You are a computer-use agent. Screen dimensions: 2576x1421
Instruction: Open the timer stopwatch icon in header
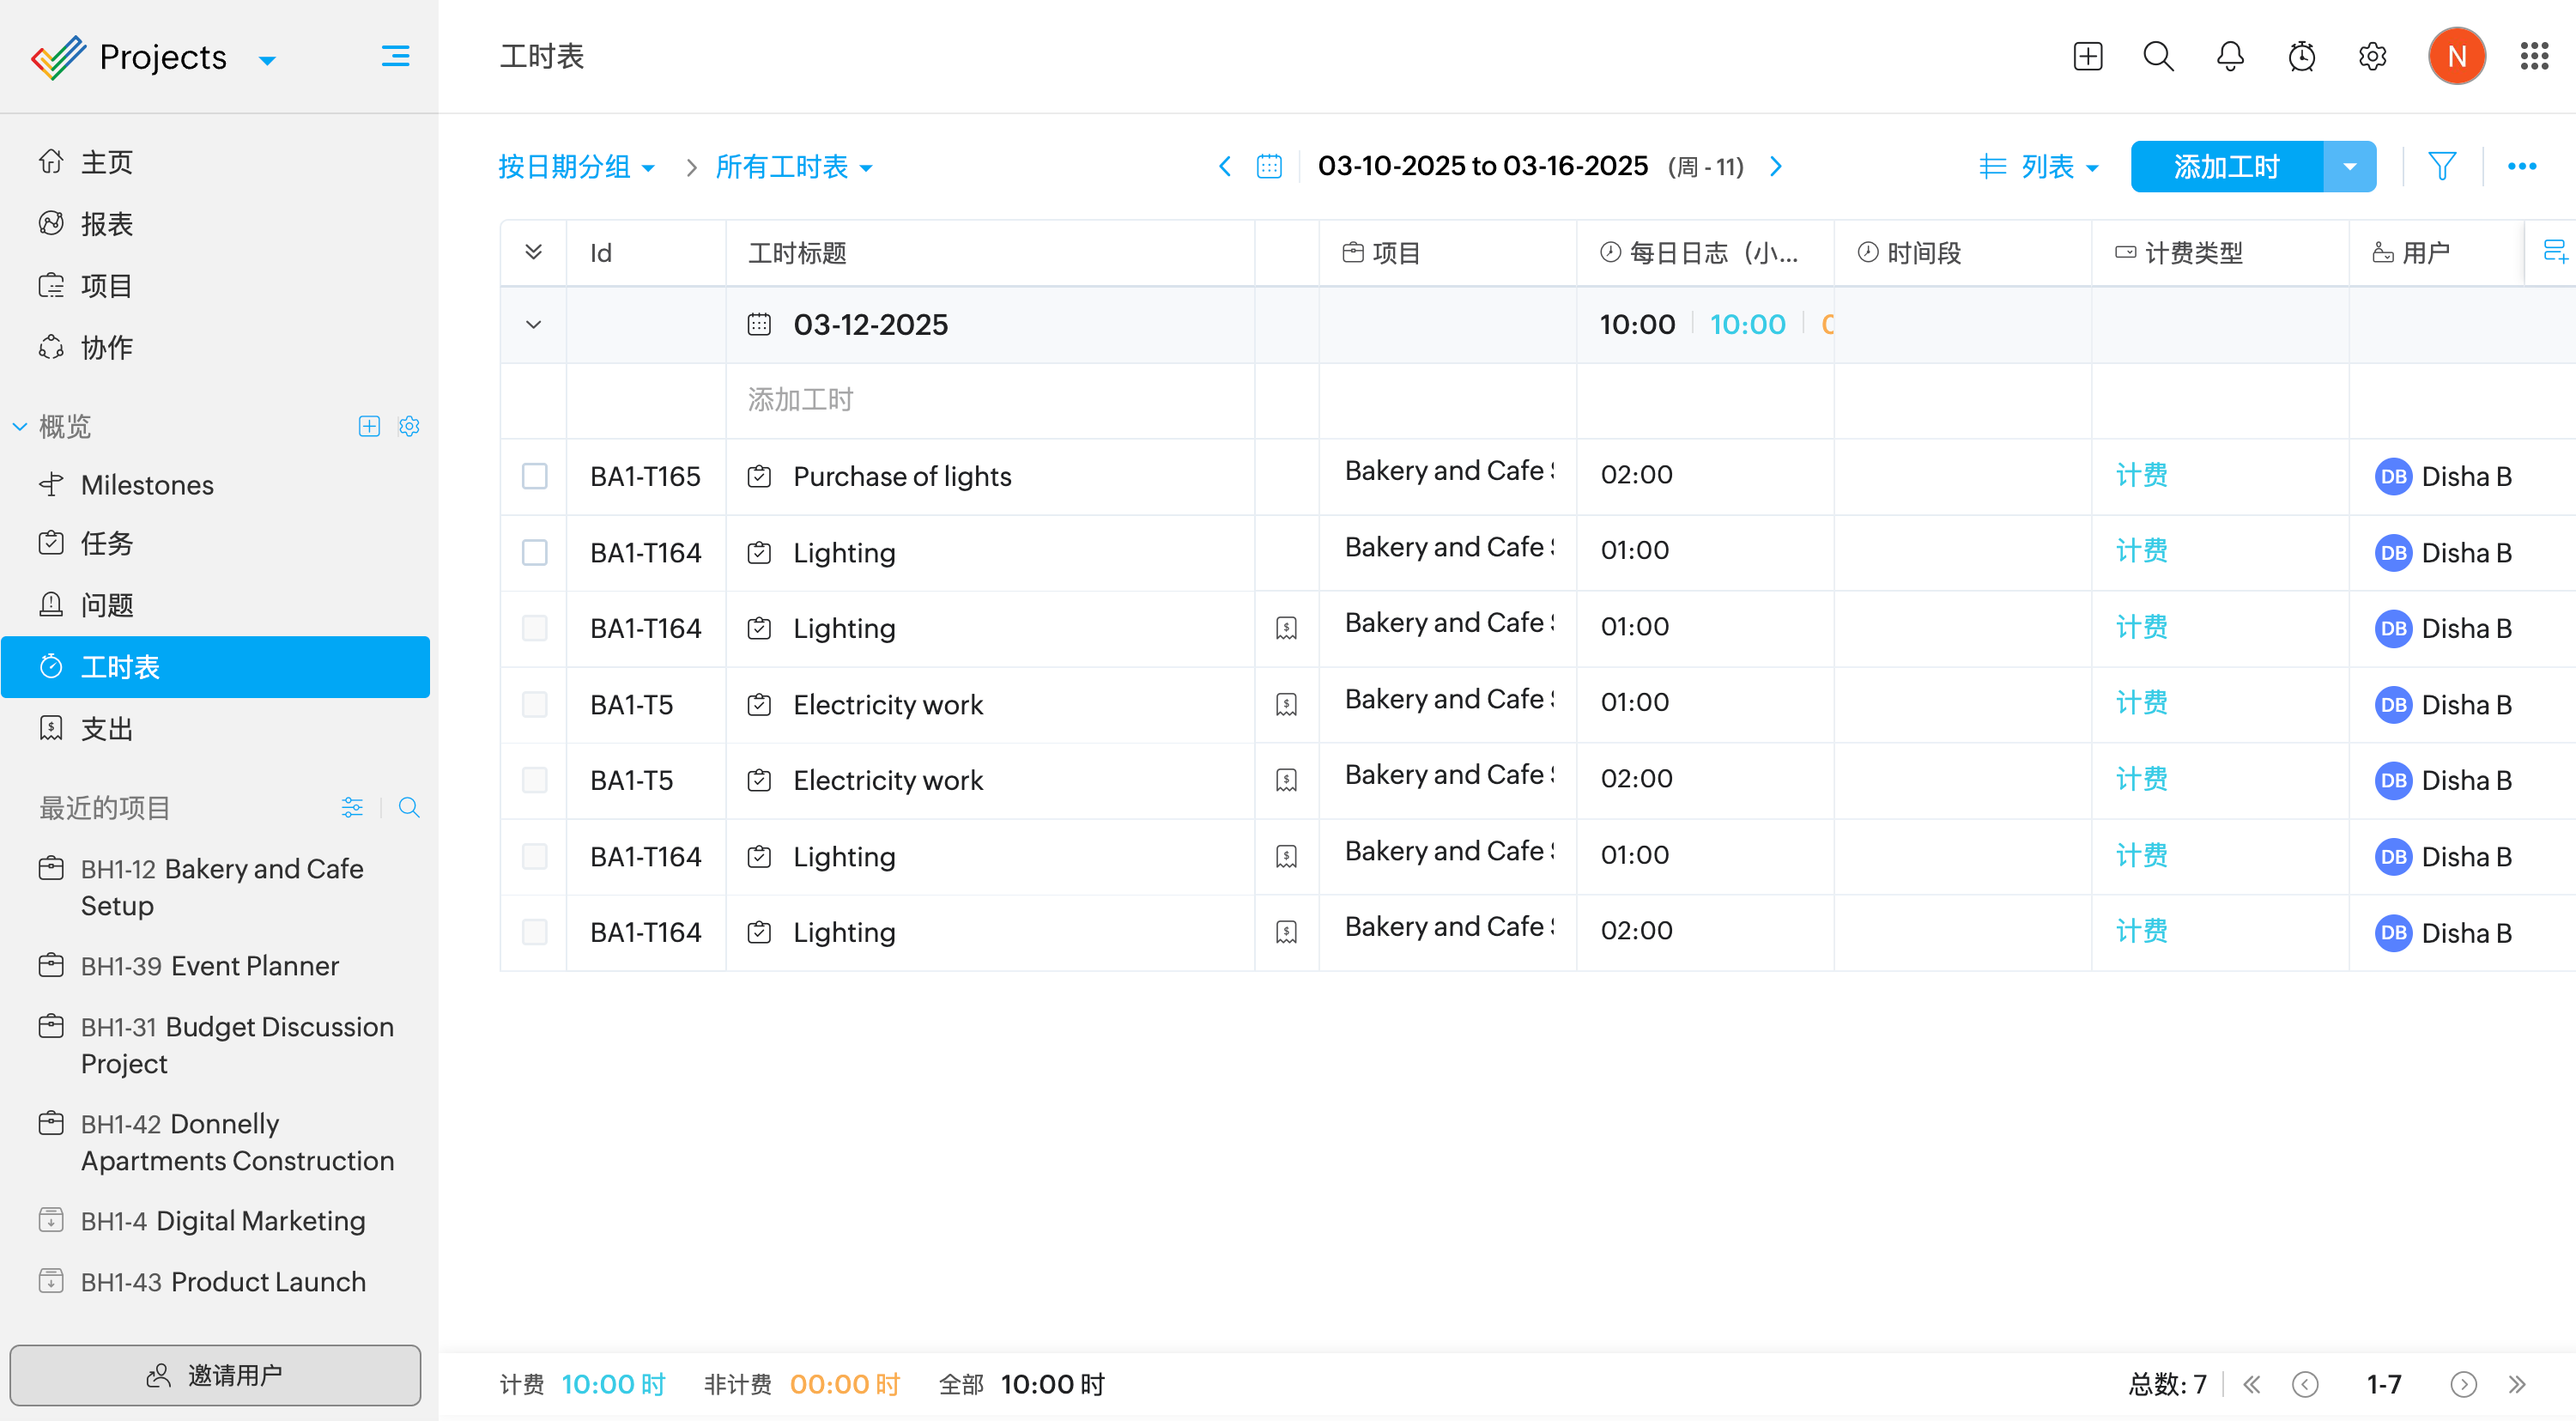[2301, 56]
